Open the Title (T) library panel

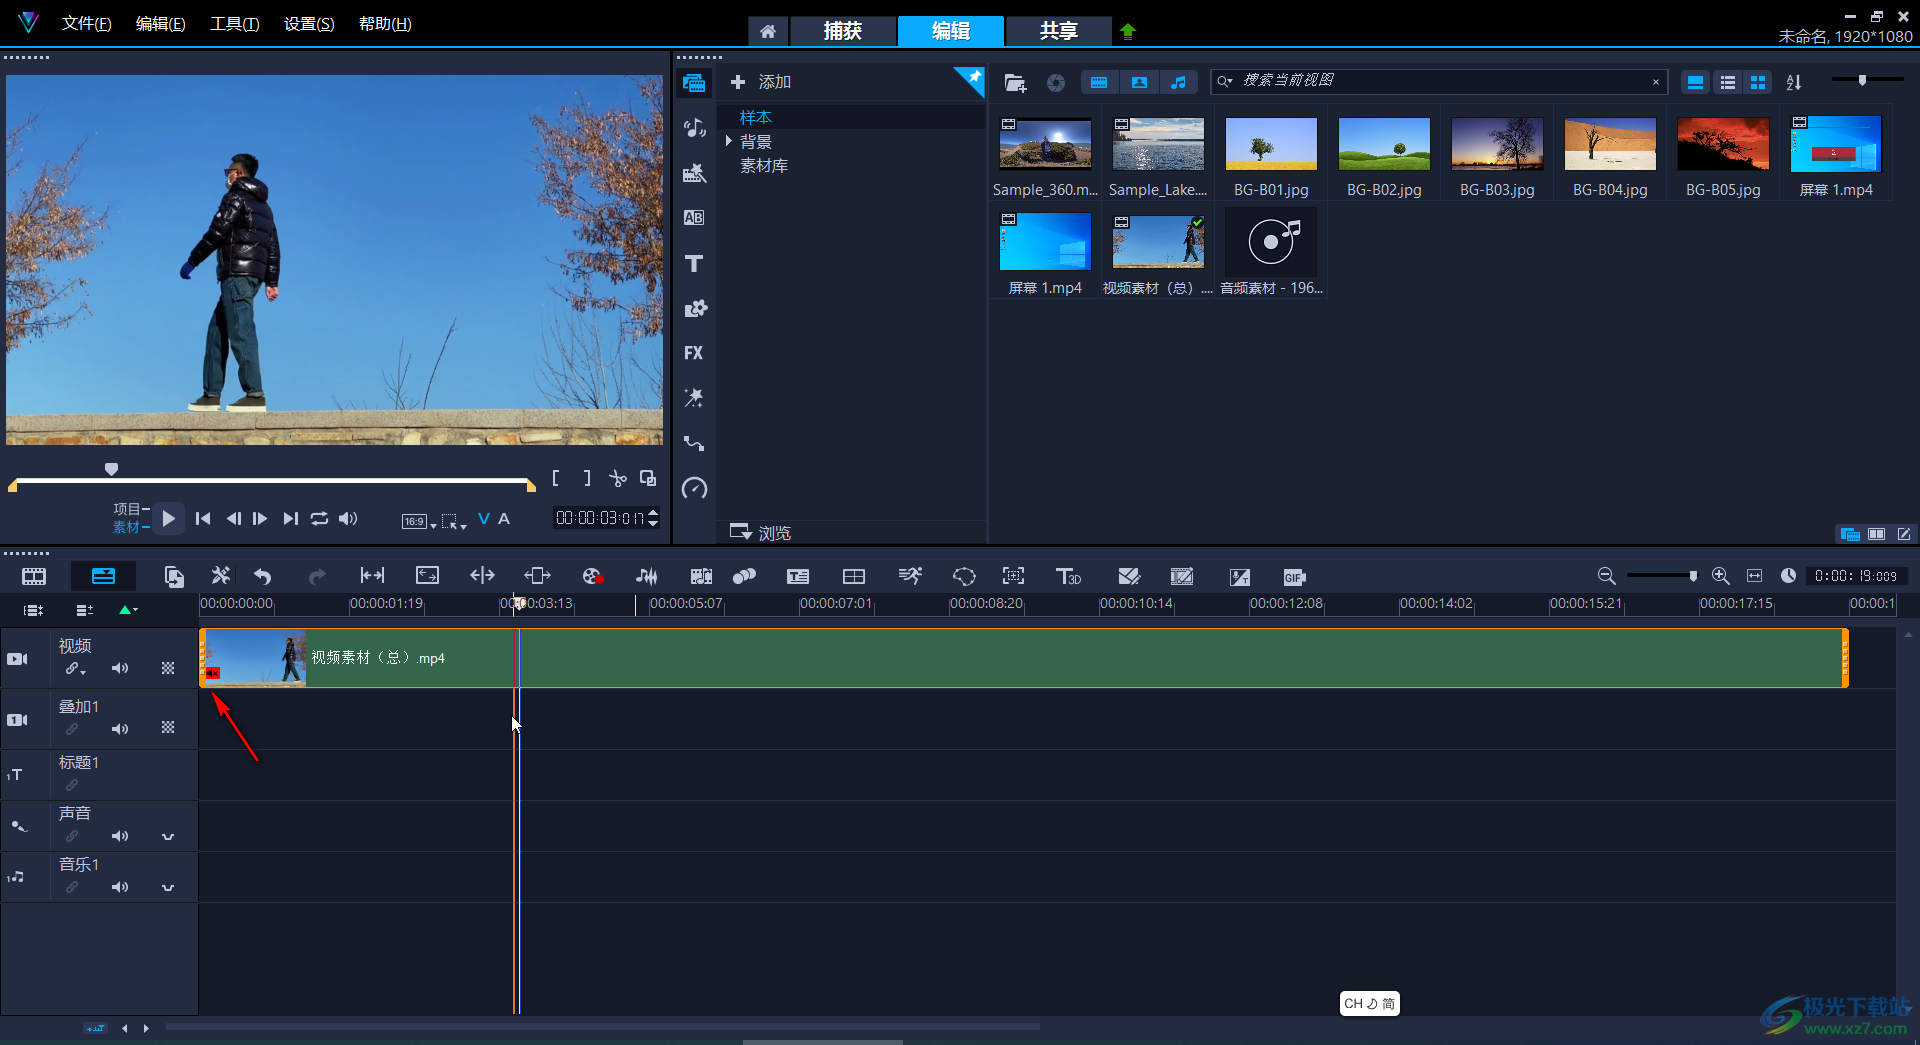coord(694,264)
